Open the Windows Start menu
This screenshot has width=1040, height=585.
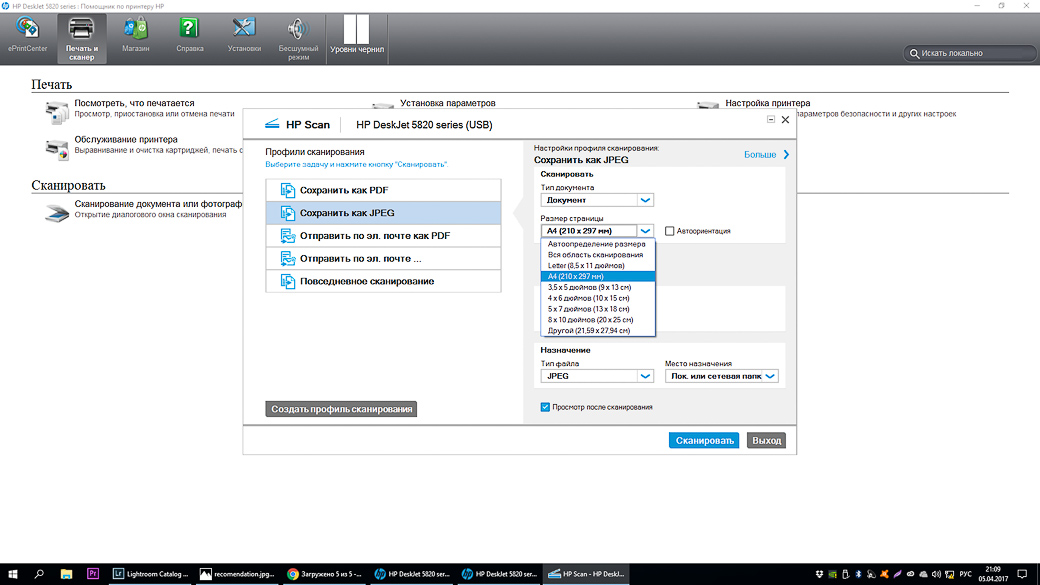pyautogui.click(x=13, y=574)
